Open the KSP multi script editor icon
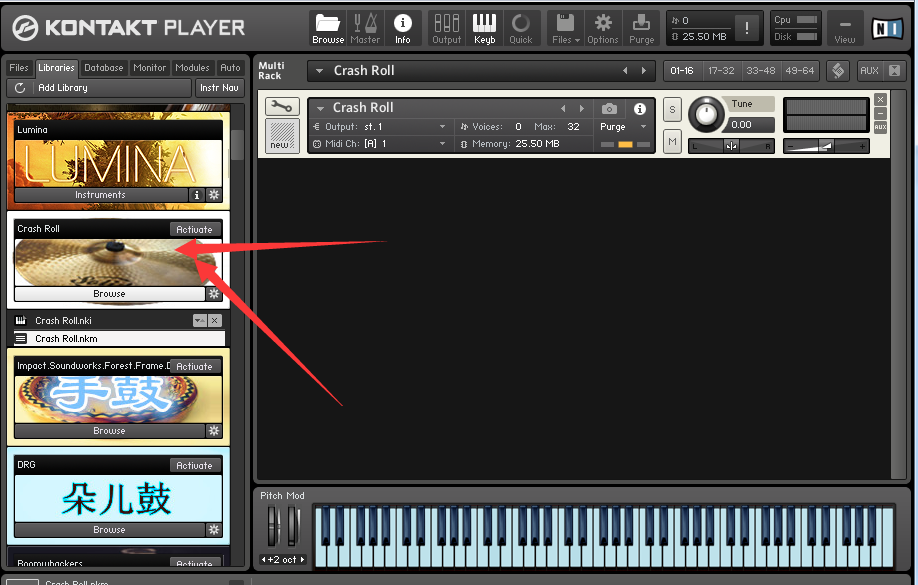The height and width of the screenshot is (585, 918). [838, 71]
